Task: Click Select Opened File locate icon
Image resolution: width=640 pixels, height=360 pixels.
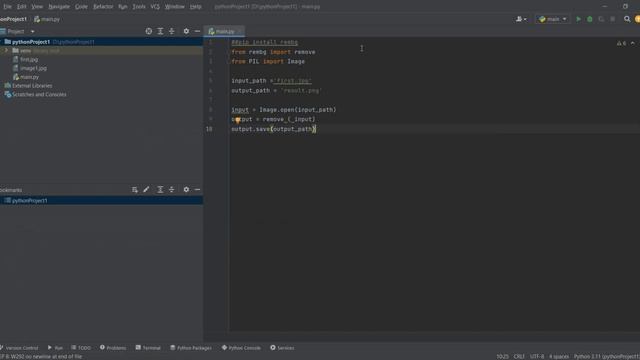Action: tap(149, 31)
